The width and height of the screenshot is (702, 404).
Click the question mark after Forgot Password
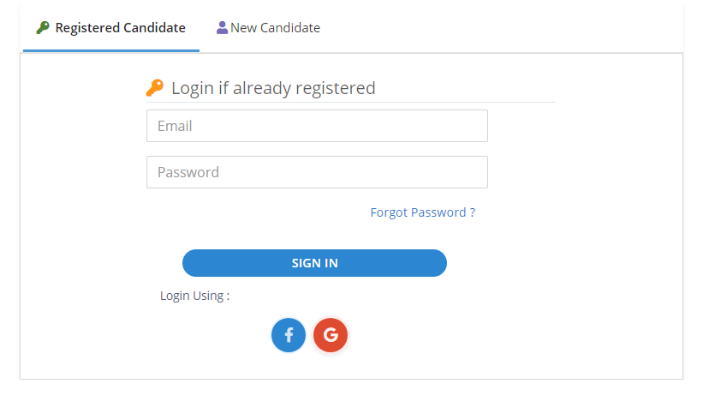pyautogui.click(x=472, y=212)
